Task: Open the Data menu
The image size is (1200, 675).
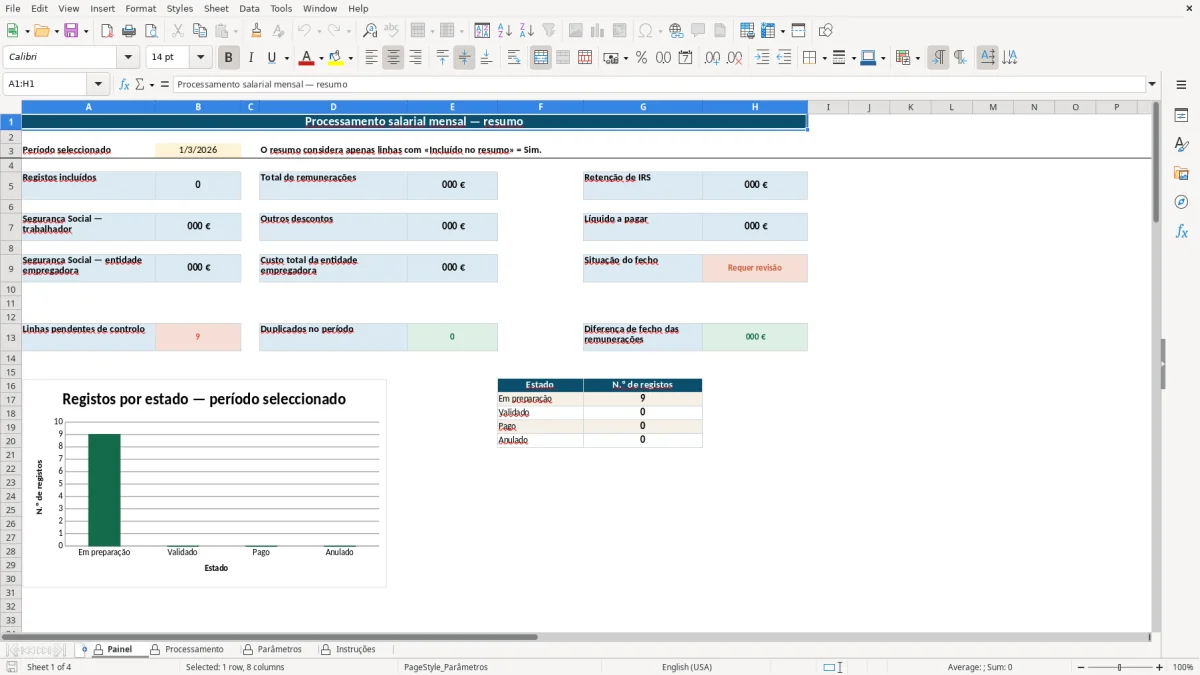Action: tap(249, 8)
